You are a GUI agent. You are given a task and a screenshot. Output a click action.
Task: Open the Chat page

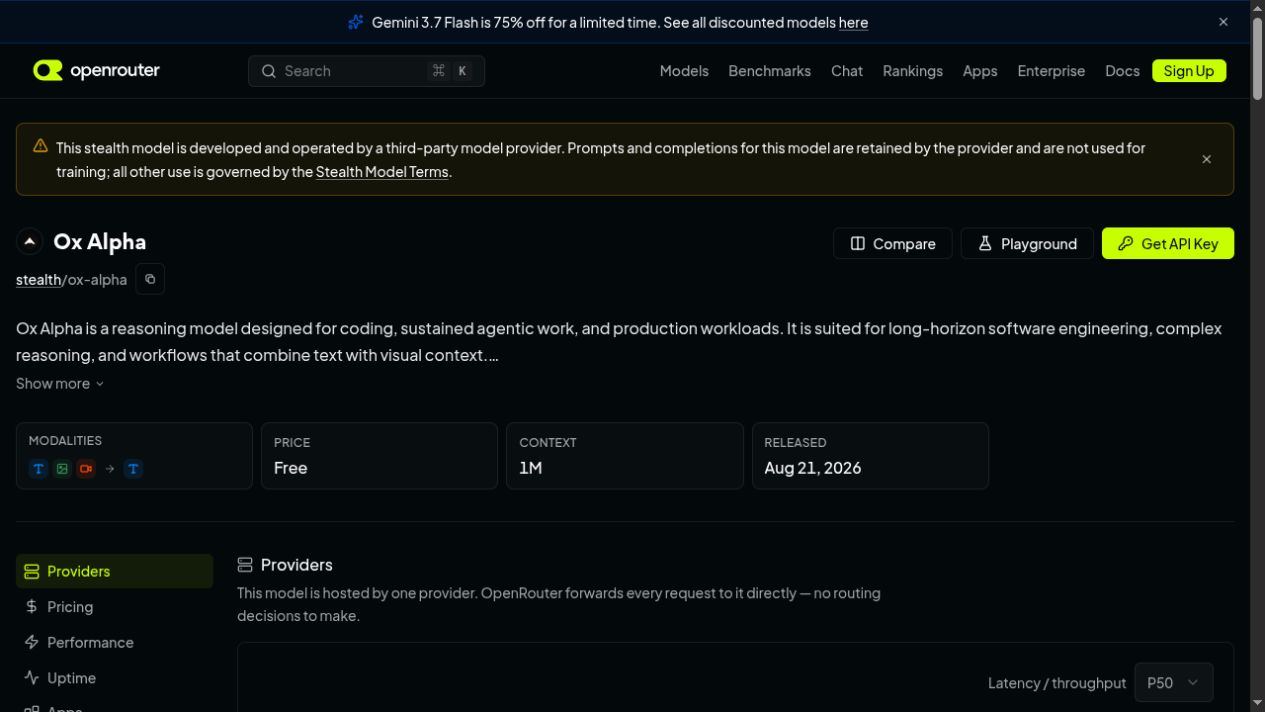click(x=847, y=71)
